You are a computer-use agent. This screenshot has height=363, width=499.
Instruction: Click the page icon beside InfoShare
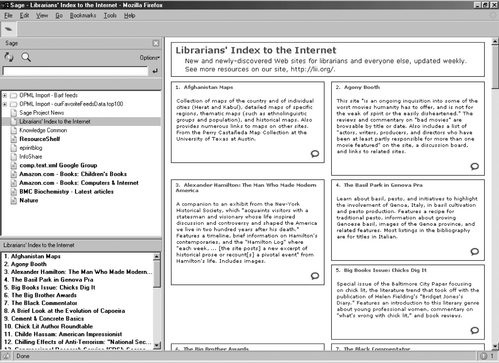coord(13,156)
